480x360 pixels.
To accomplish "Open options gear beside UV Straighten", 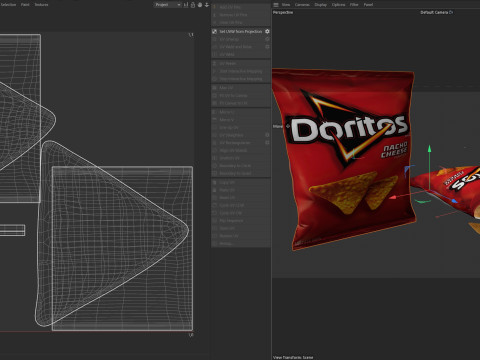I will click(x=267, y=135).
